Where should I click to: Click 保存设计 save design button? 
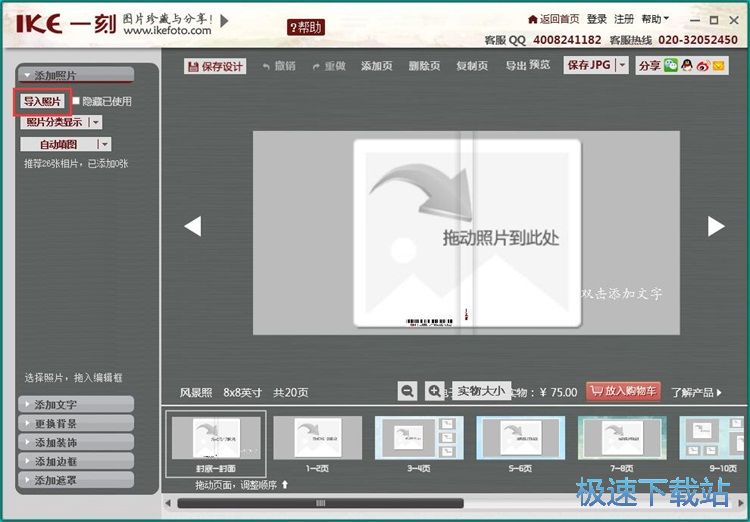tap(215, 66)
